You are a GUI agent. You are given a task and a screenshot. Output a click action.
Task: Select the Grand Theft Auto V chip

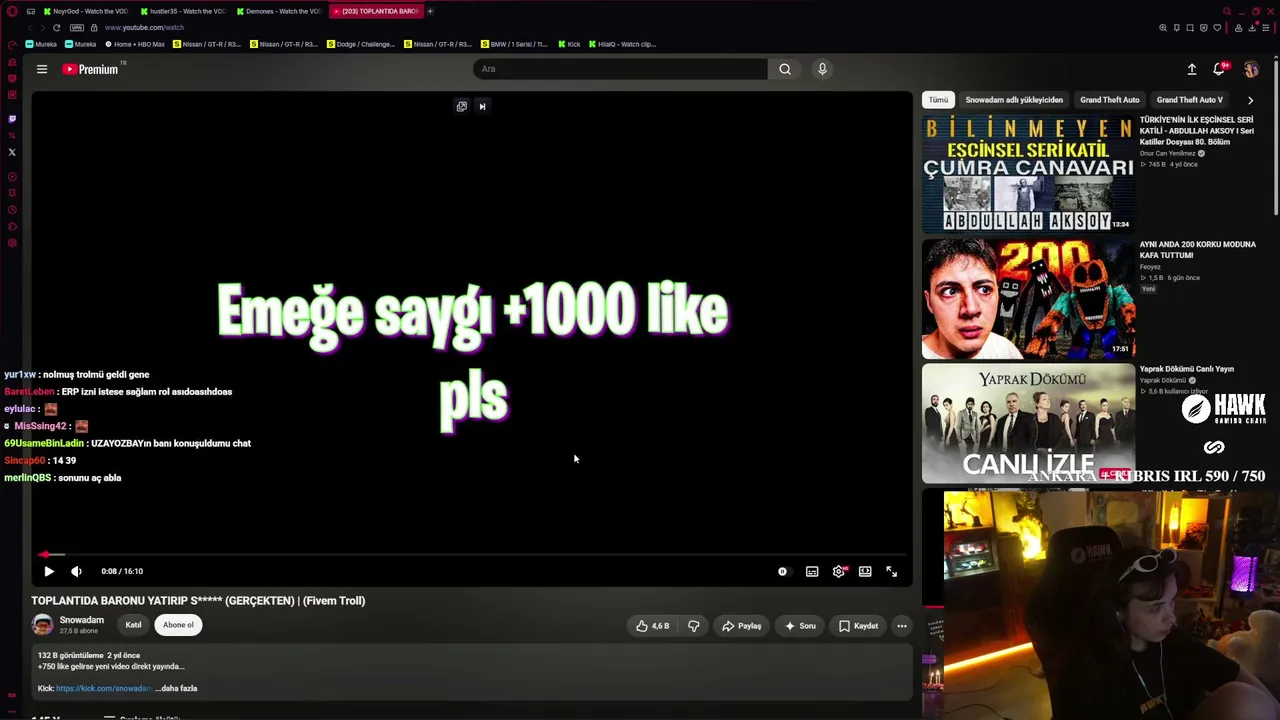click(1190, 100)
